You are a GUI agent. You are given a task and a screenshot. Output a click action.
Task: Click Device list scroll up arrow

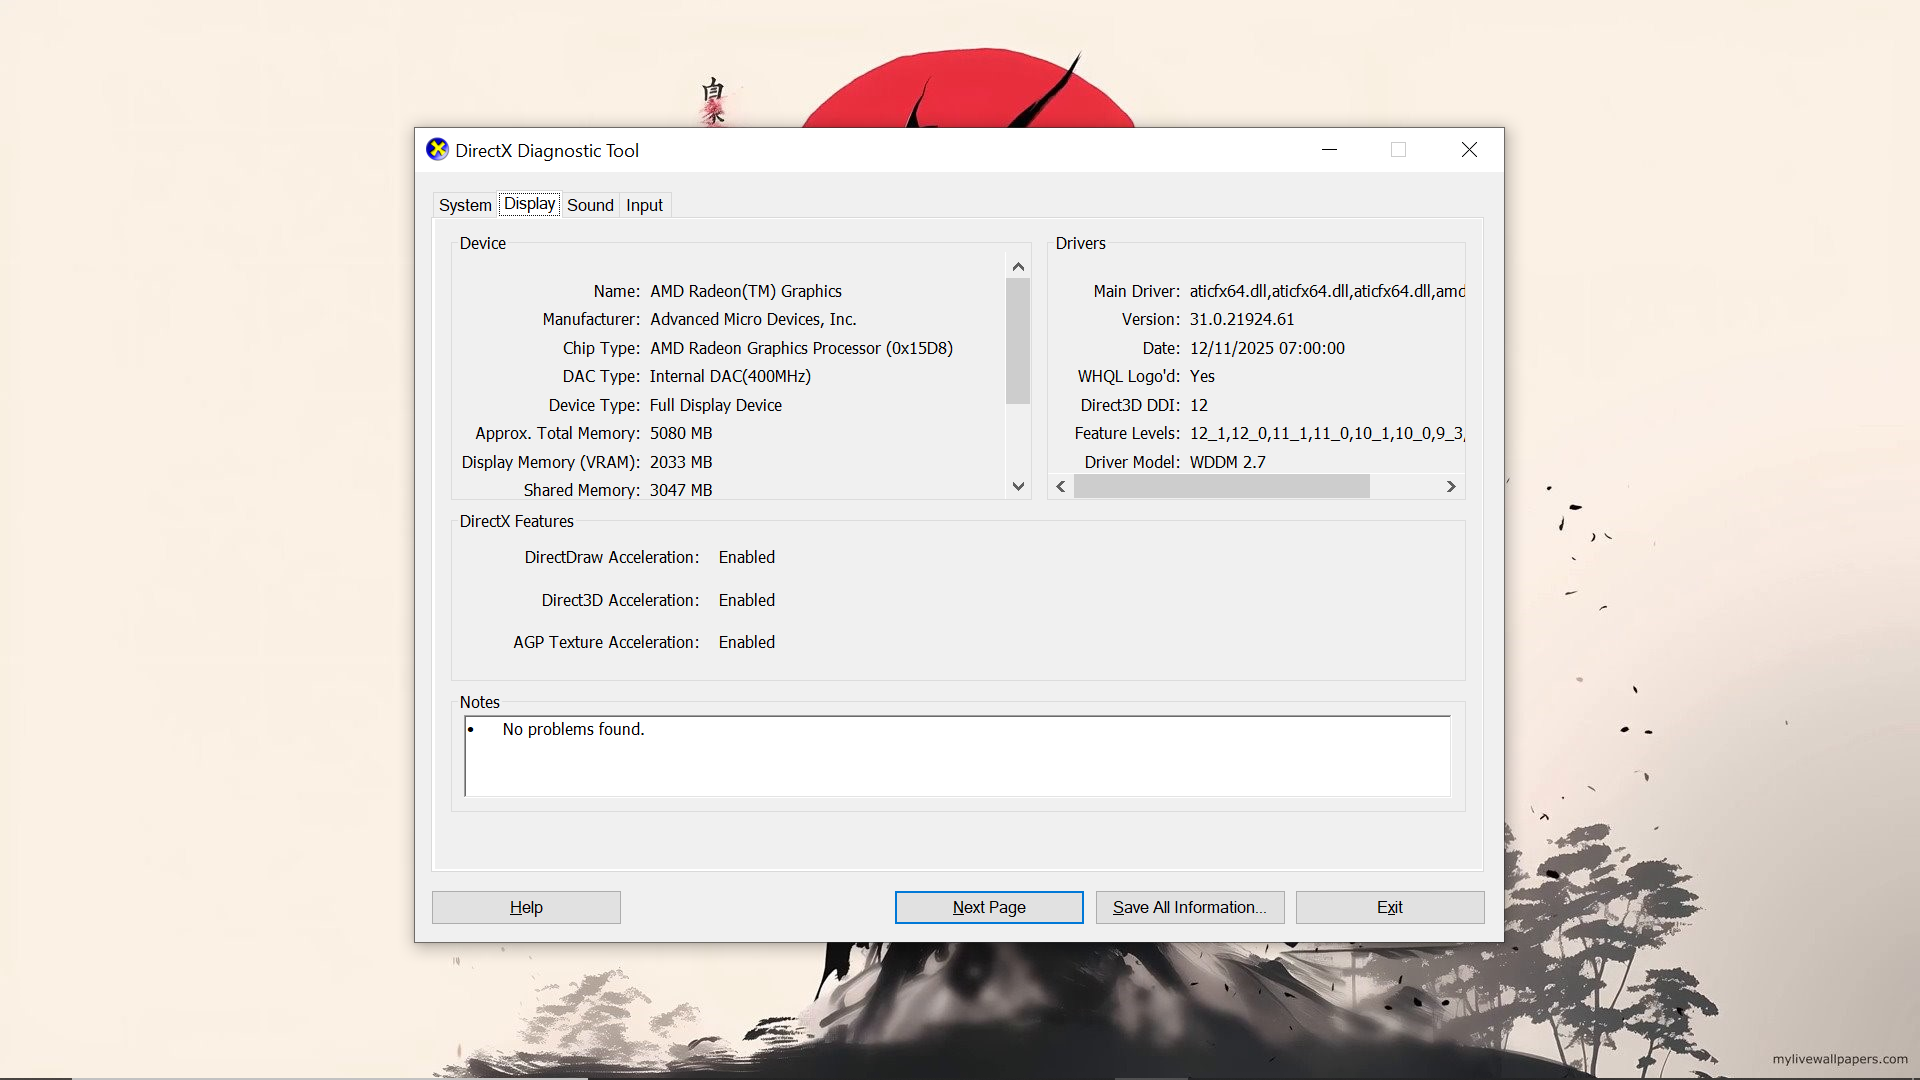(x=1018, y=266)
